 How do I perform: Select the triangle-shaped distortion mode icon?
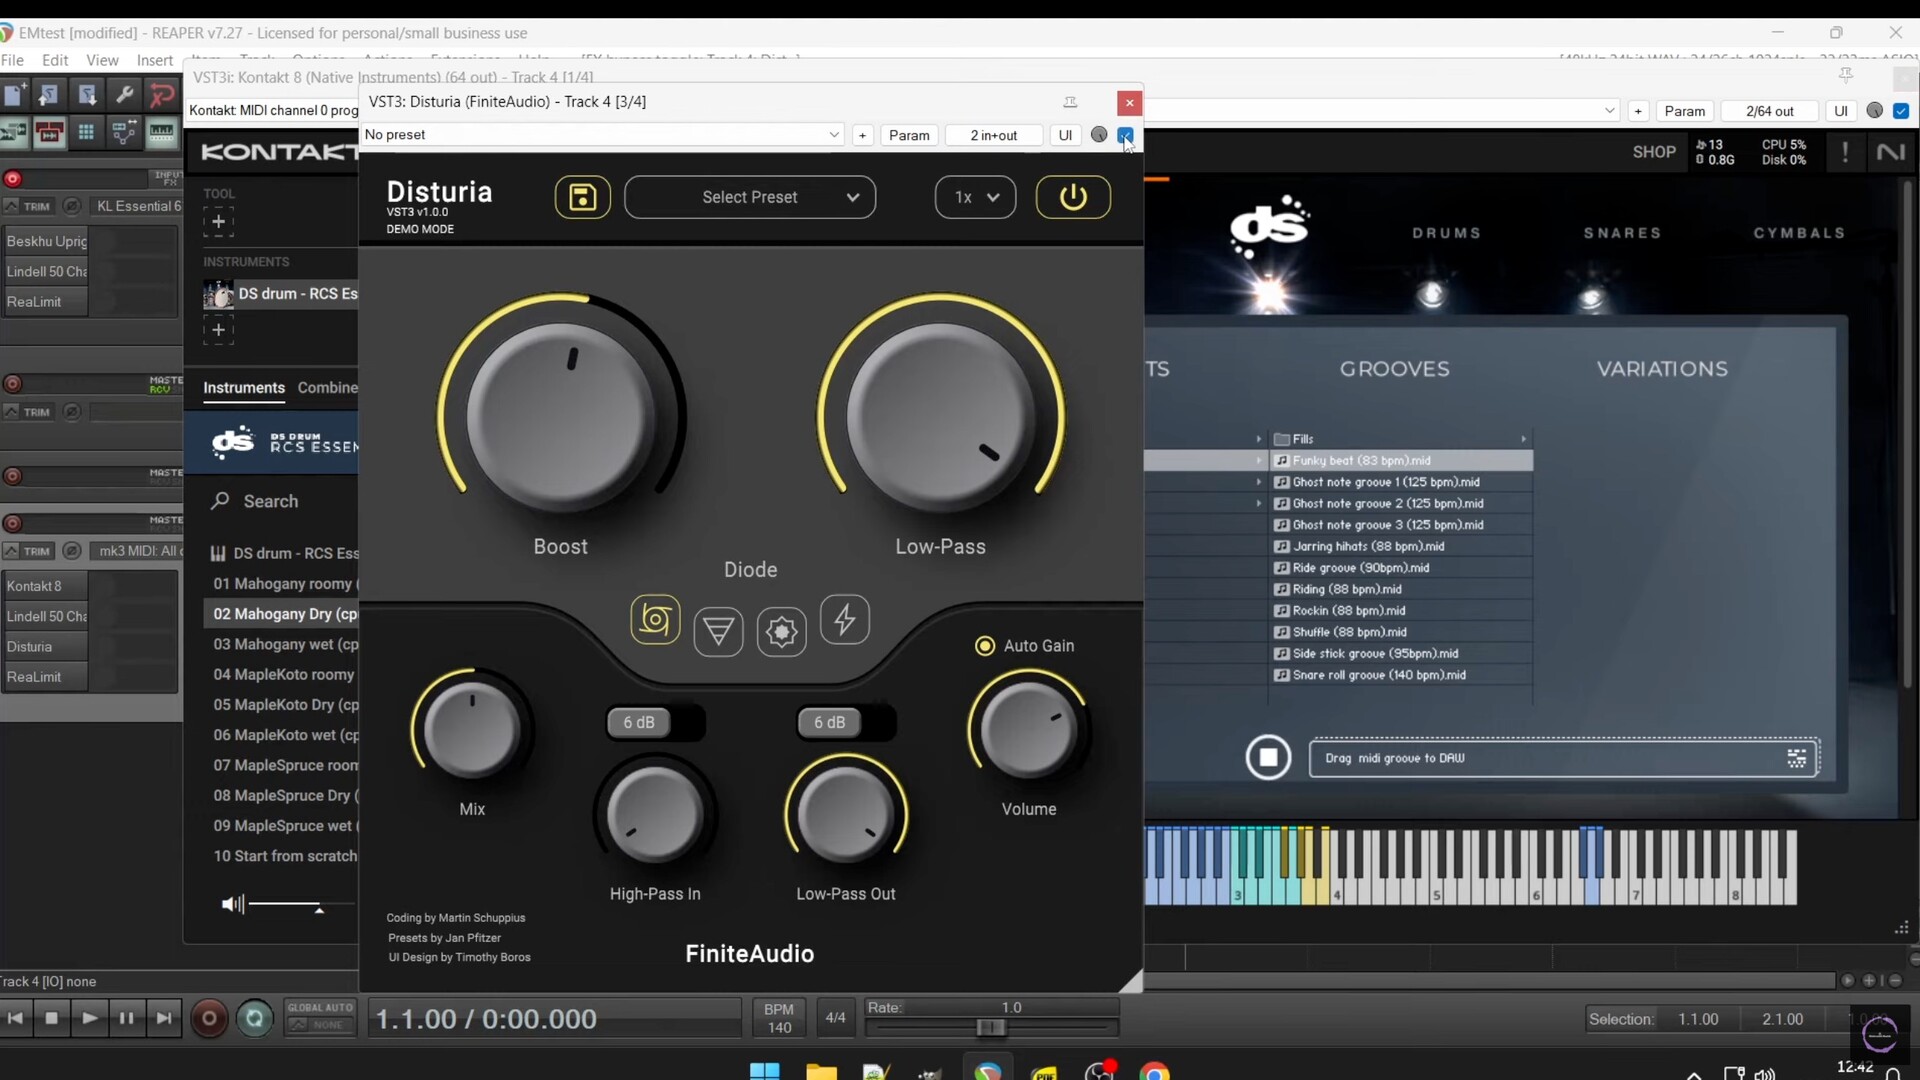(x=718, y=631)
